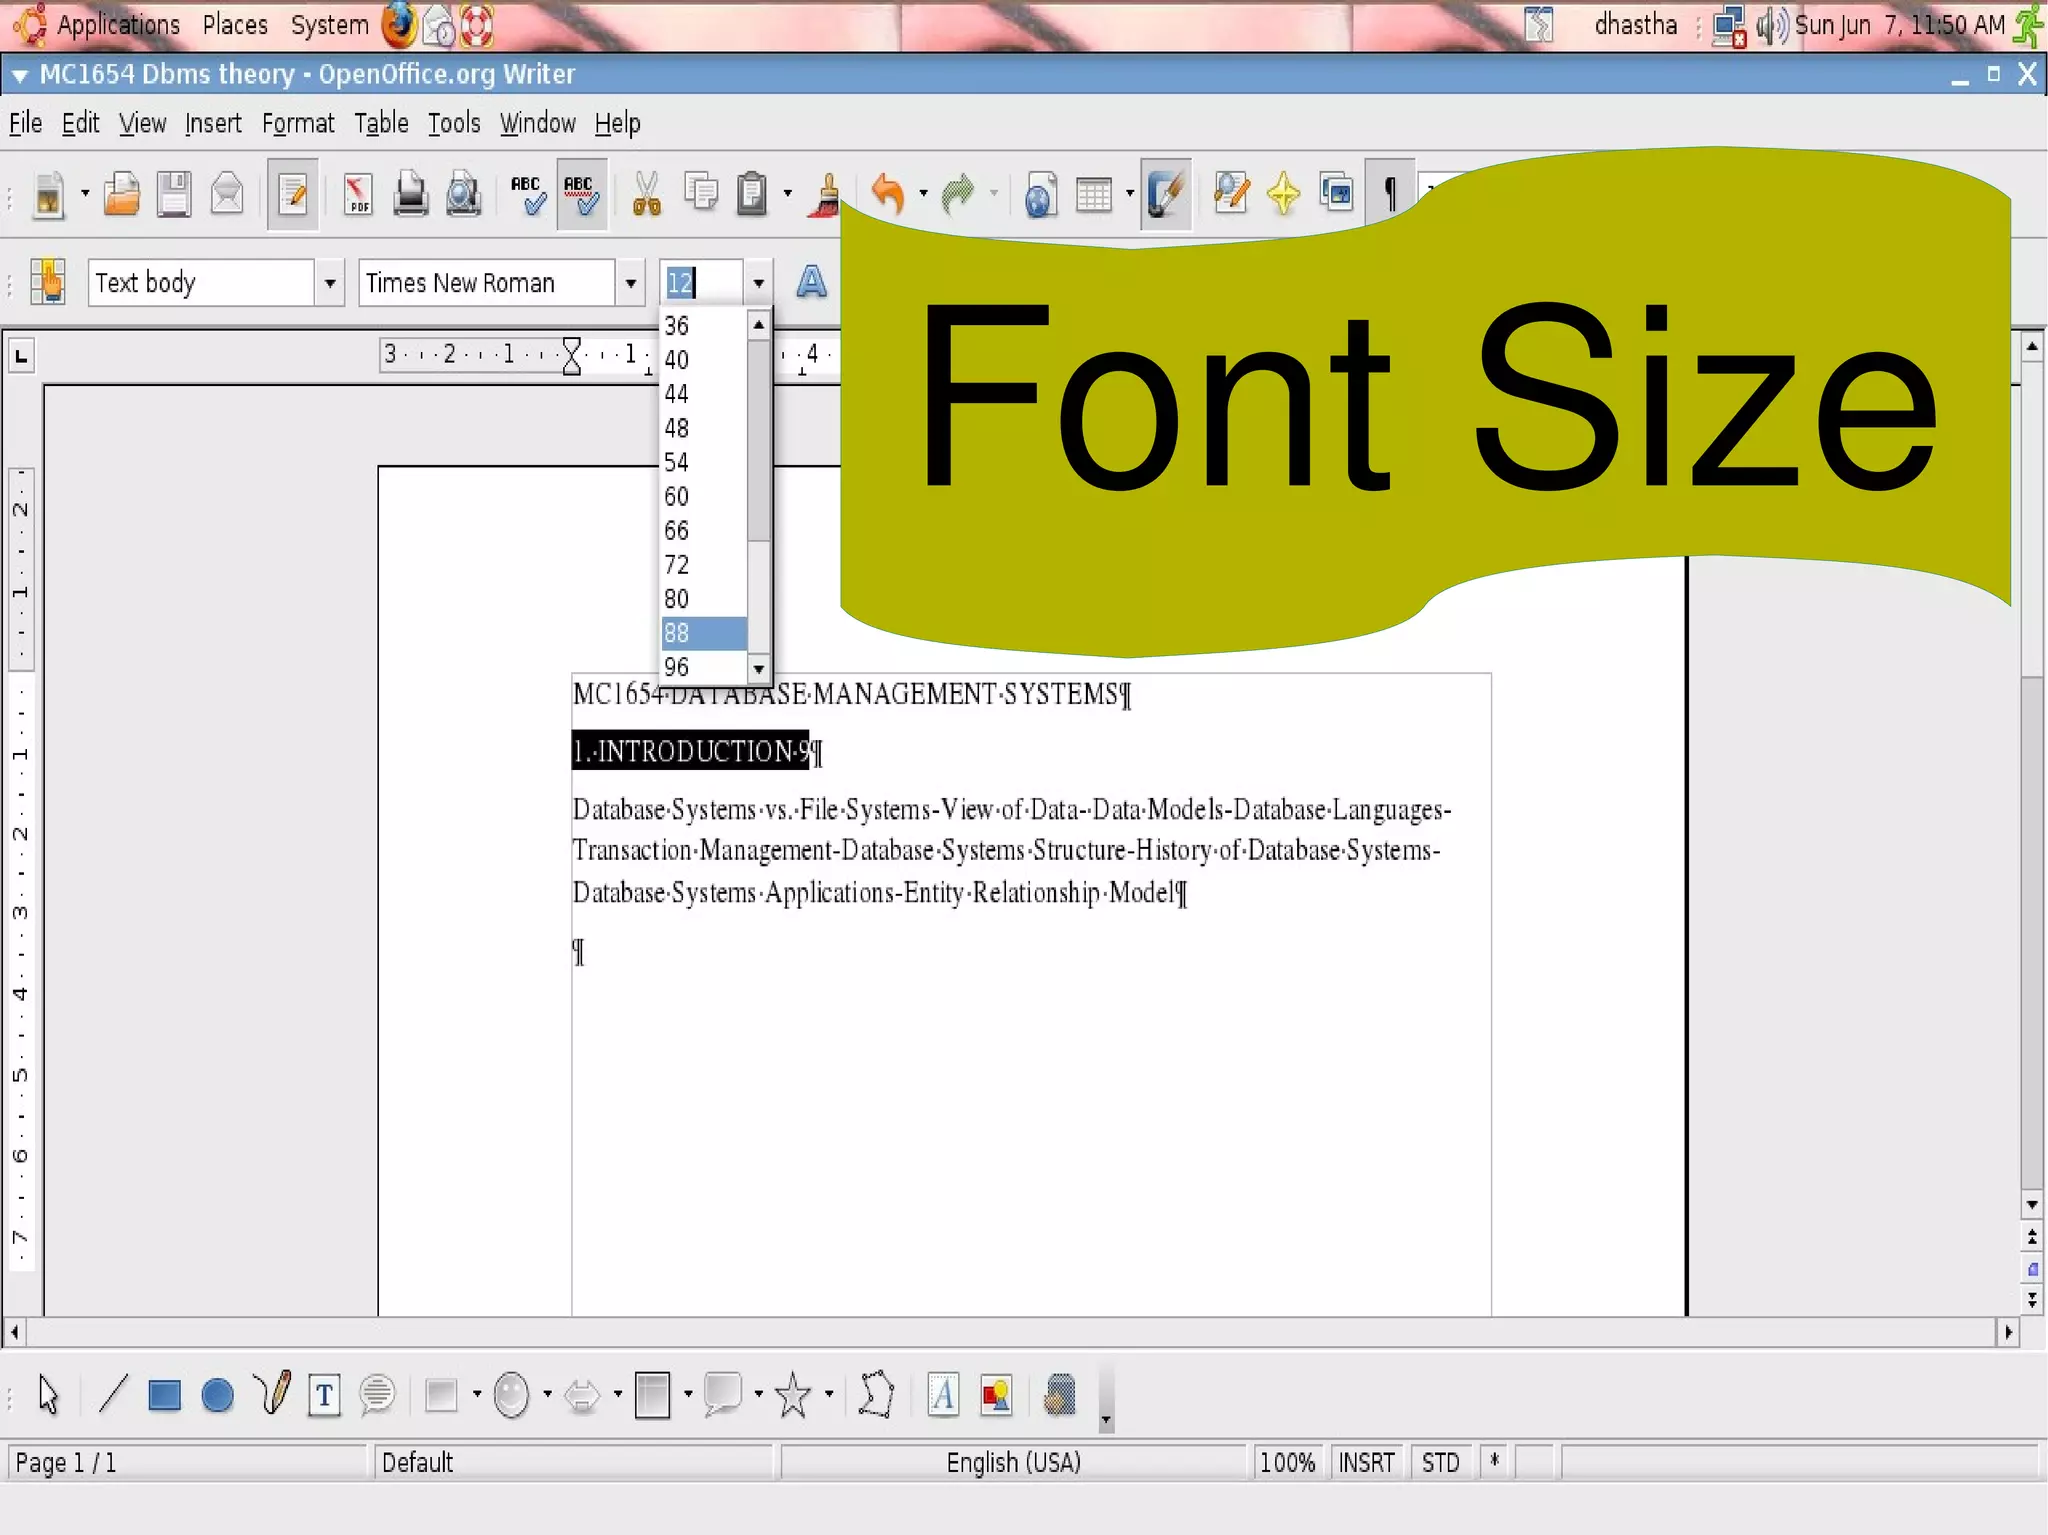Select font size 48 in list

(703, 429)
